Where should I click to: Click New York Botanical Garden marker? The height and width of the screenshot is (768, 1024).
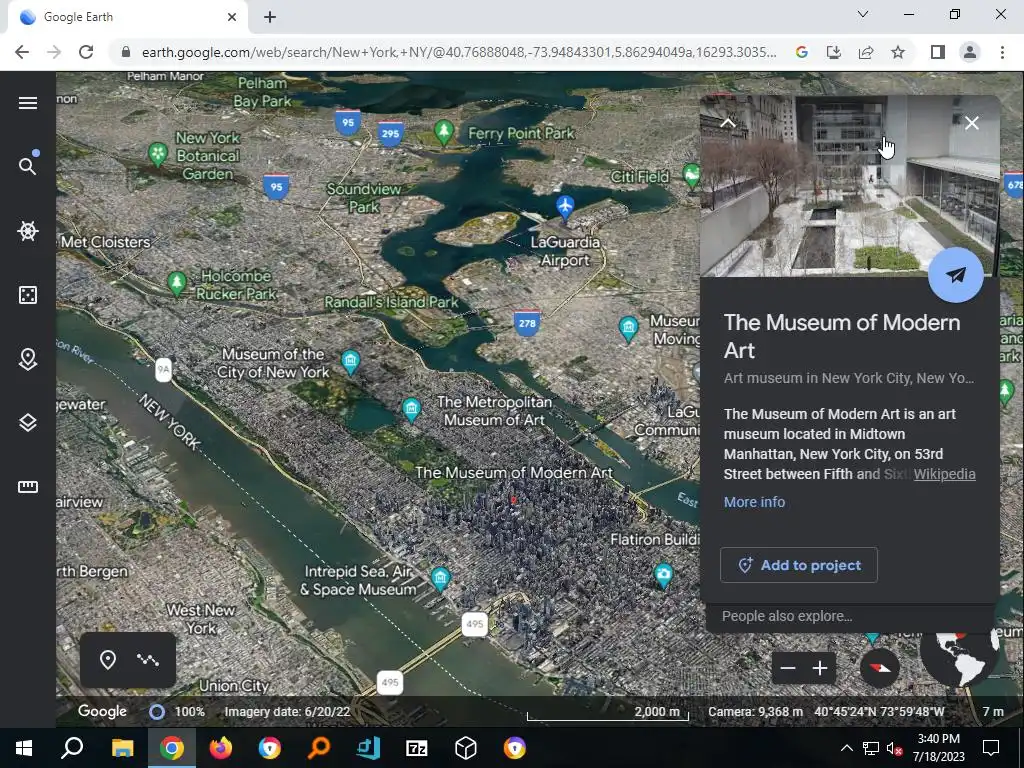(157, 155)
